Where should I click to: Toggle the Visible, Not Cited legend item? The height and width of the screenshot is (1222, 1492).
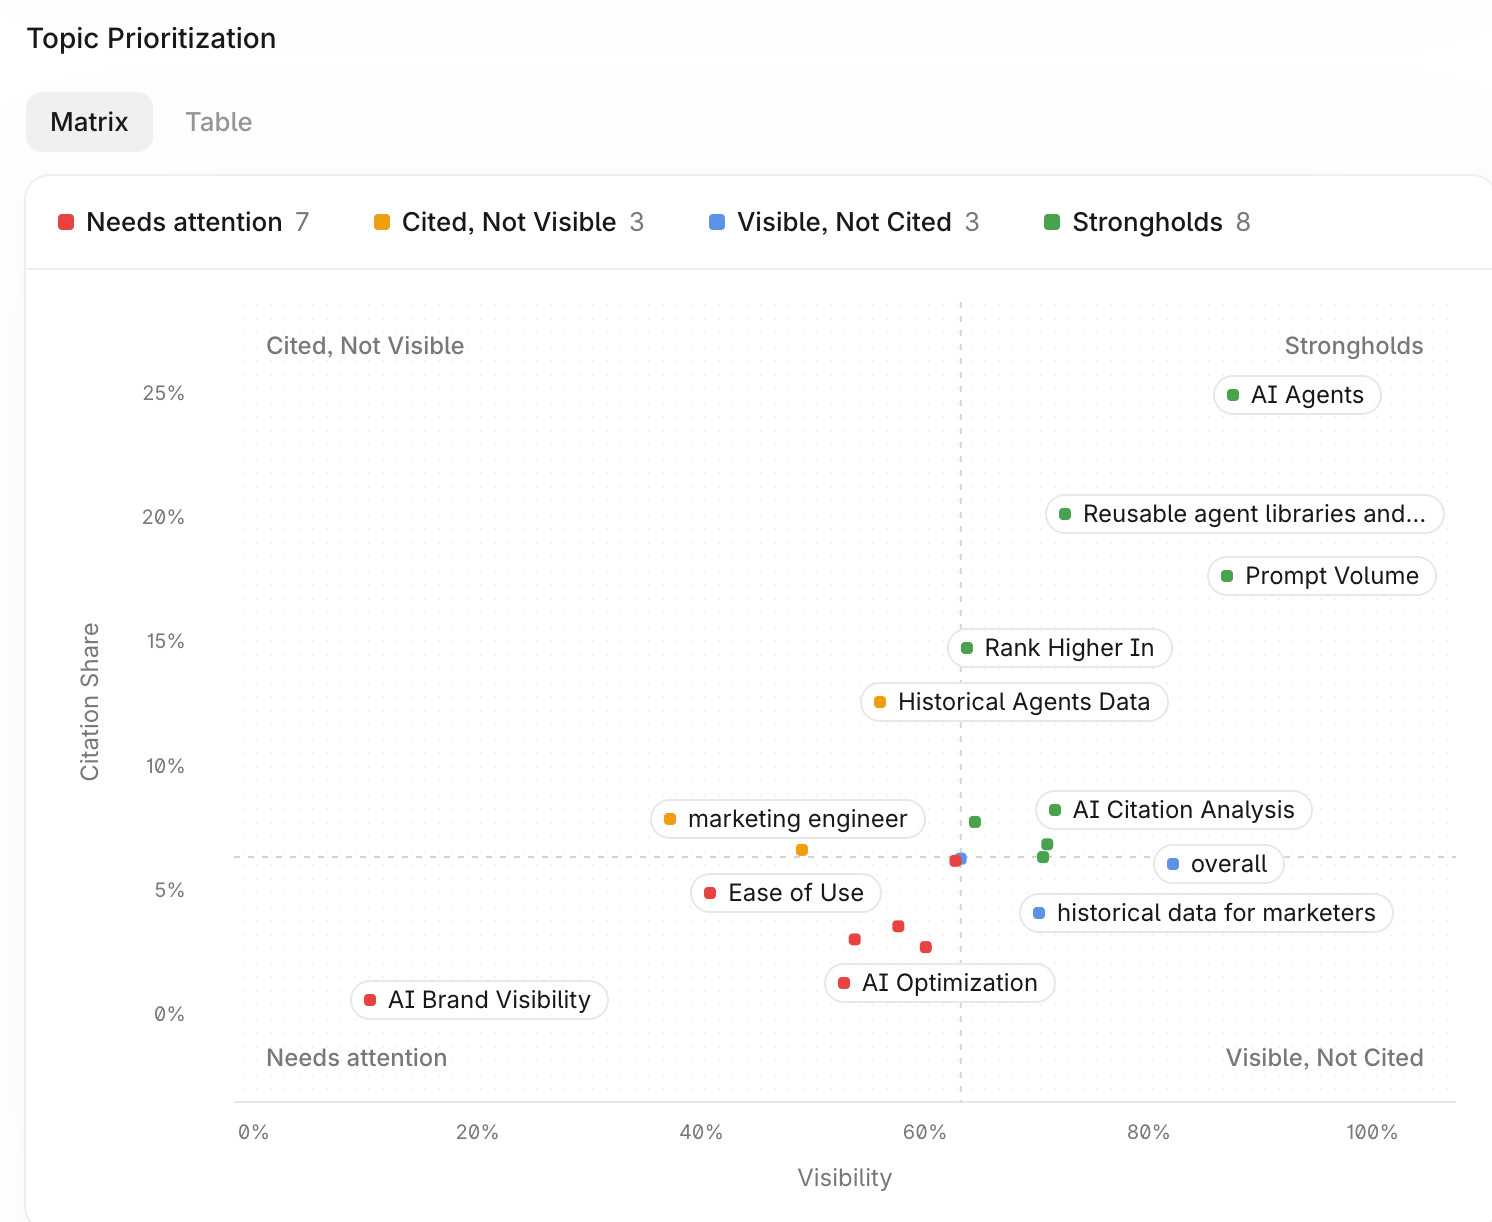pos(844,222)
